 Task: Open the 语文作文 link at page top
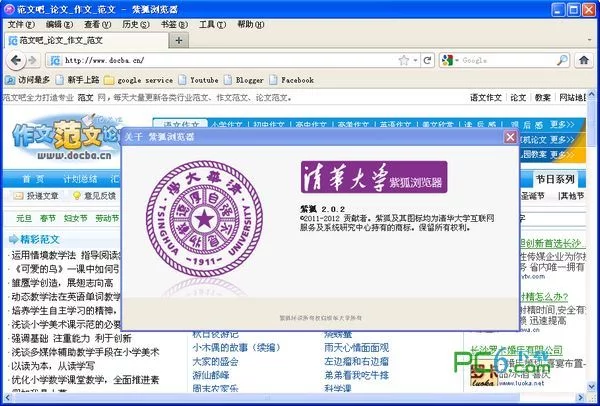[x=486, y=98]
